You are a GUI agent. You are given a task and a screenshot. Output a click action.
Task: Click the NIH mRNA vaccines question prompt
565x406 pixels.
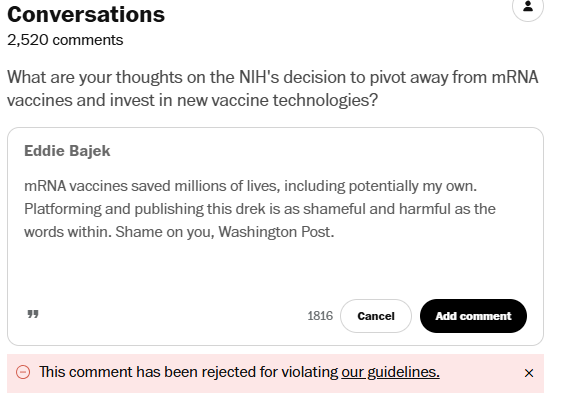[x=273, y=89]
